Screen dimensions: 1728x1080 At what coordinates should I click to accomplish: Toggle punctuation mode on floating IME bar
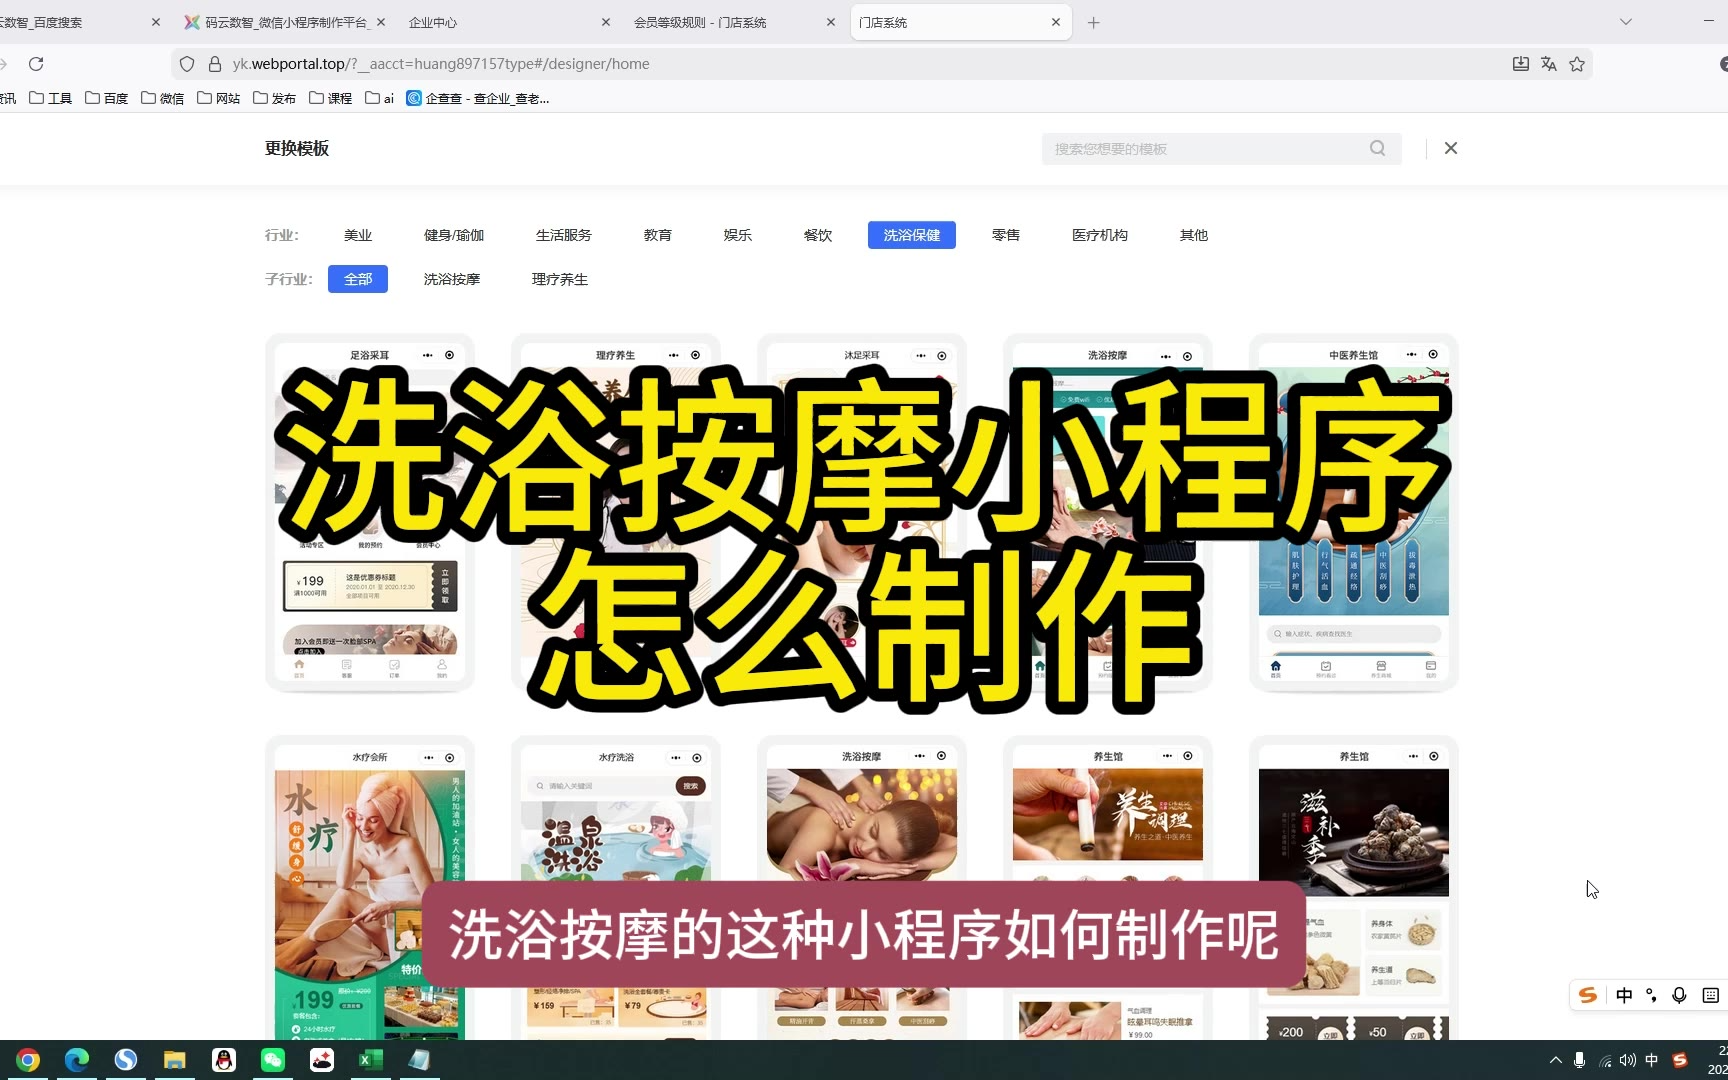[1651, 995]
